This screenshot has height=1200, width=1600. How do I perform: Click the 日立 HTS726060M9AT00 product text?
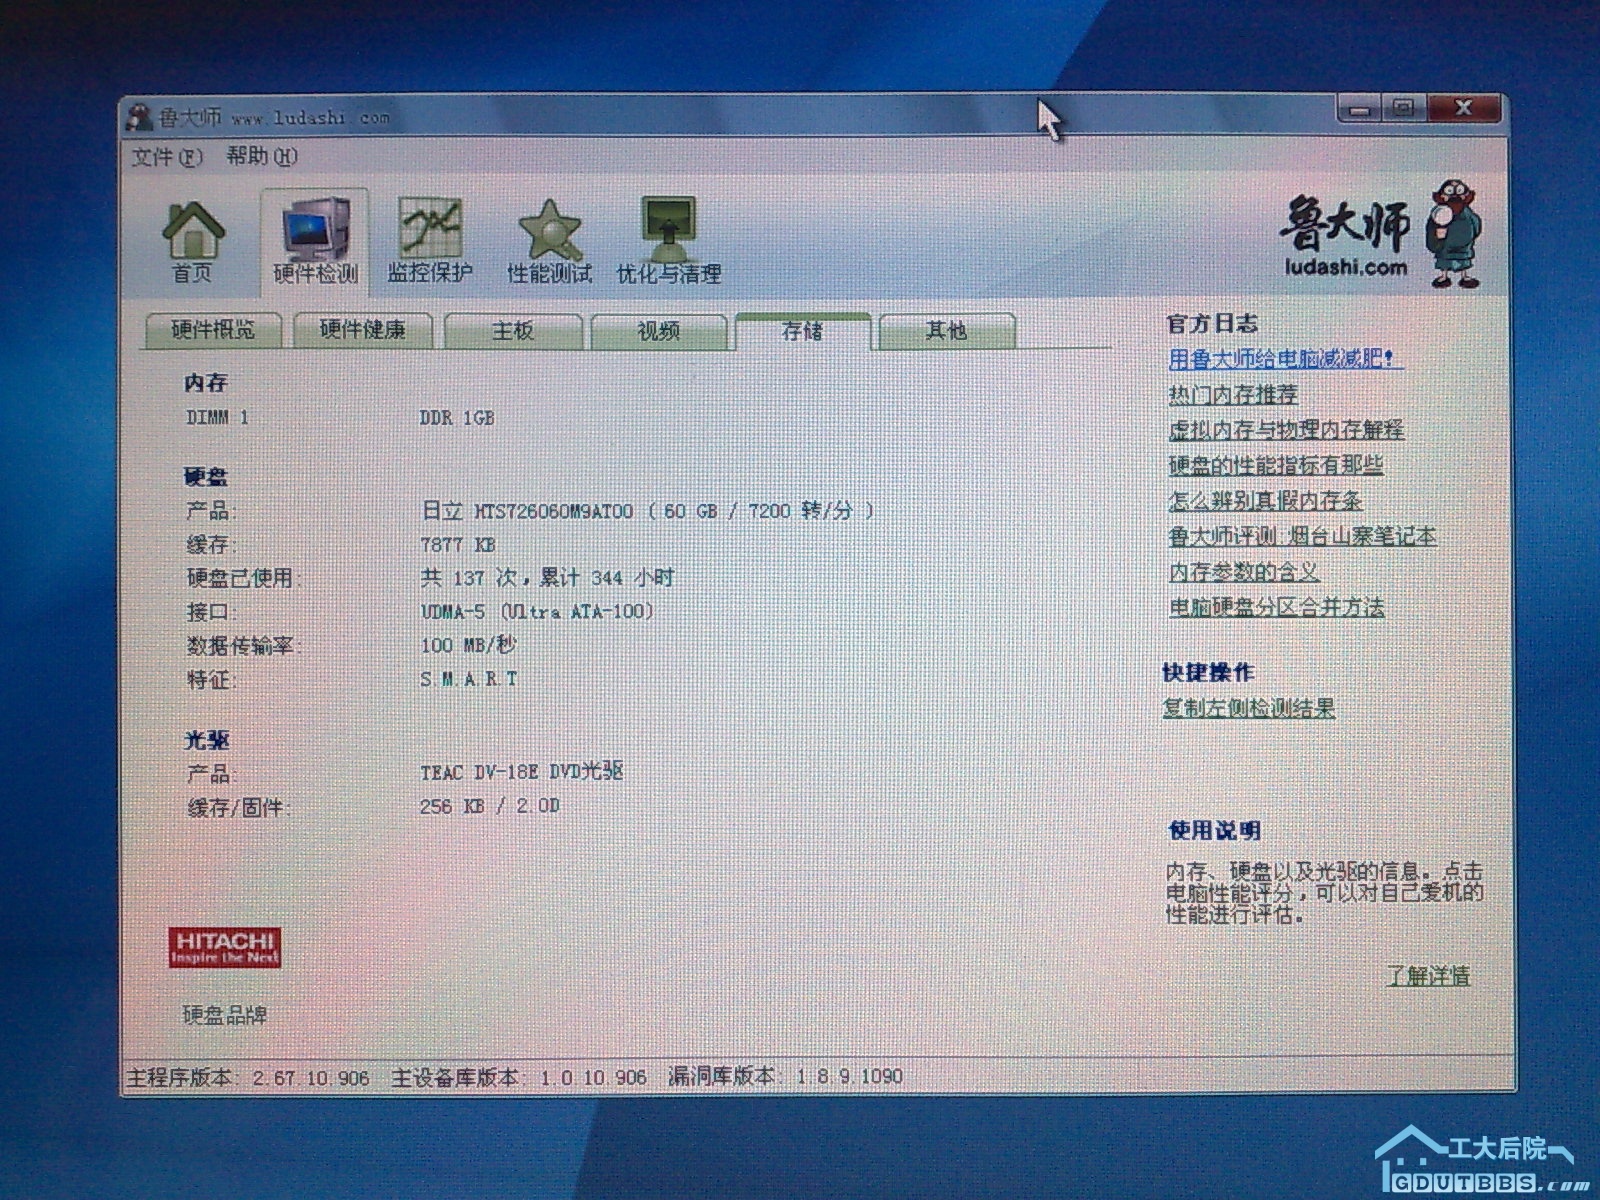(x=647, y=511)
